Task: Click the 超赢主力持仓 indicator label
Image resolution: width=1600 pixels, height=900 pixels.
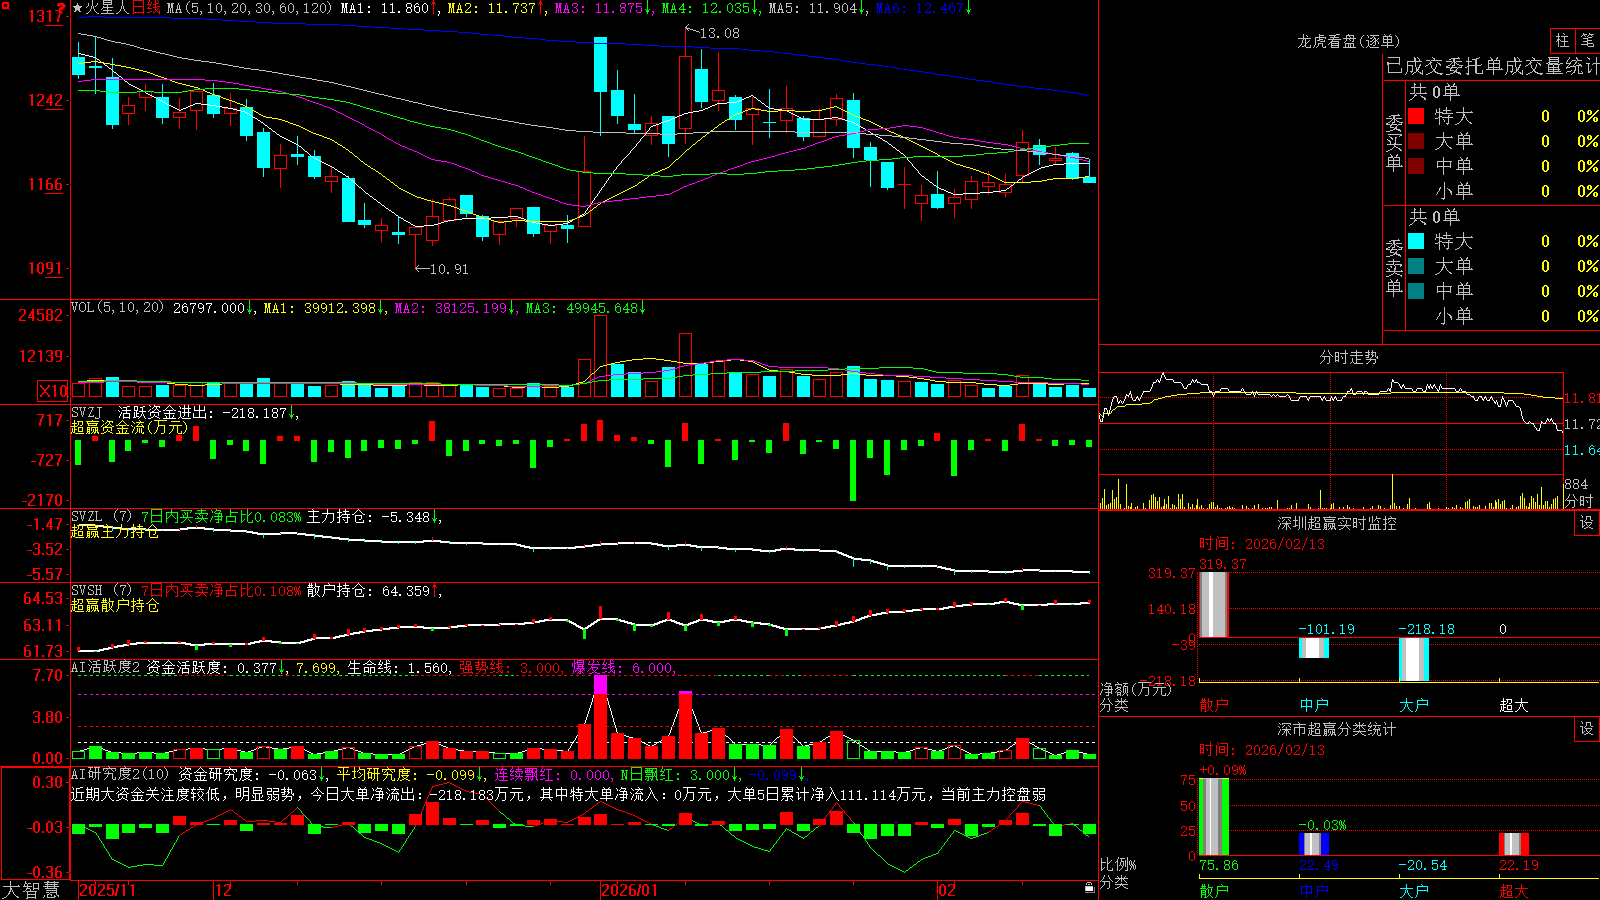Action: point(115,531)
